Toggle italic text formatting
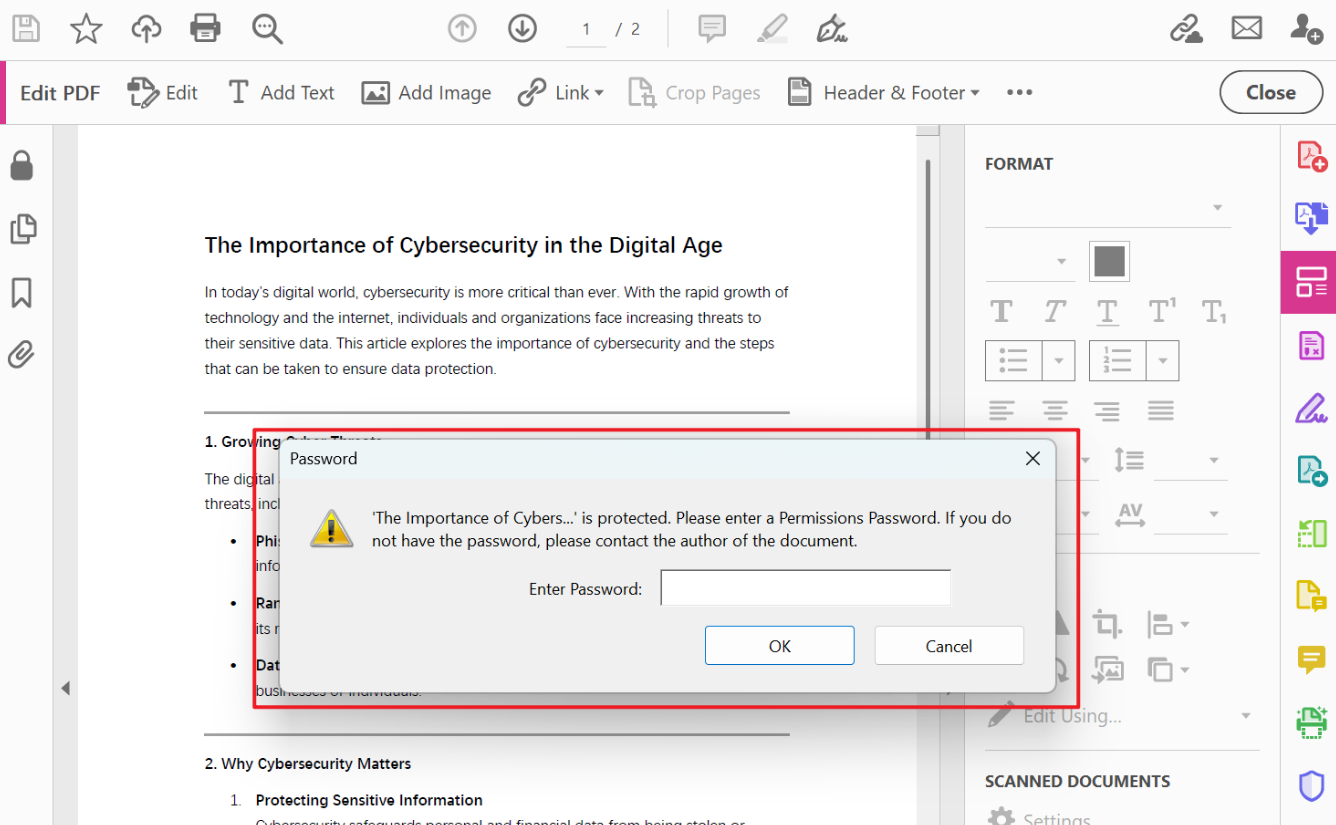The height and width of the screenshot is (825, 1336). point(1054,311)
